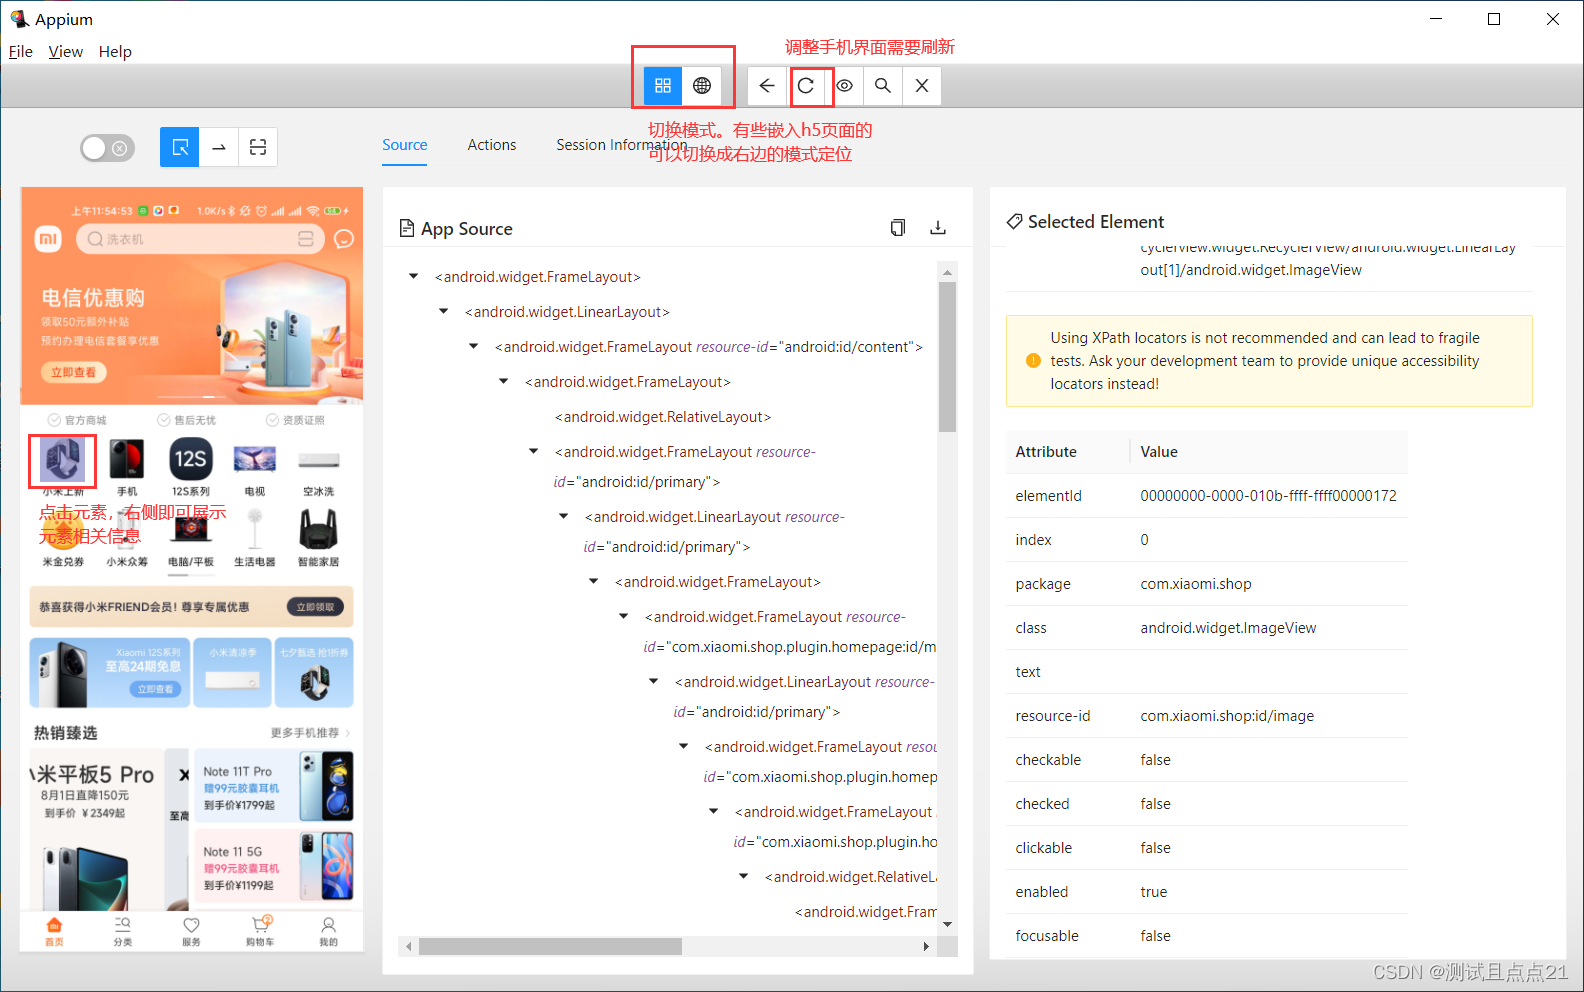Copy App Source XML to clipboard
Viewport: 1584px width, 992px height.
click(x=898, y=228)
